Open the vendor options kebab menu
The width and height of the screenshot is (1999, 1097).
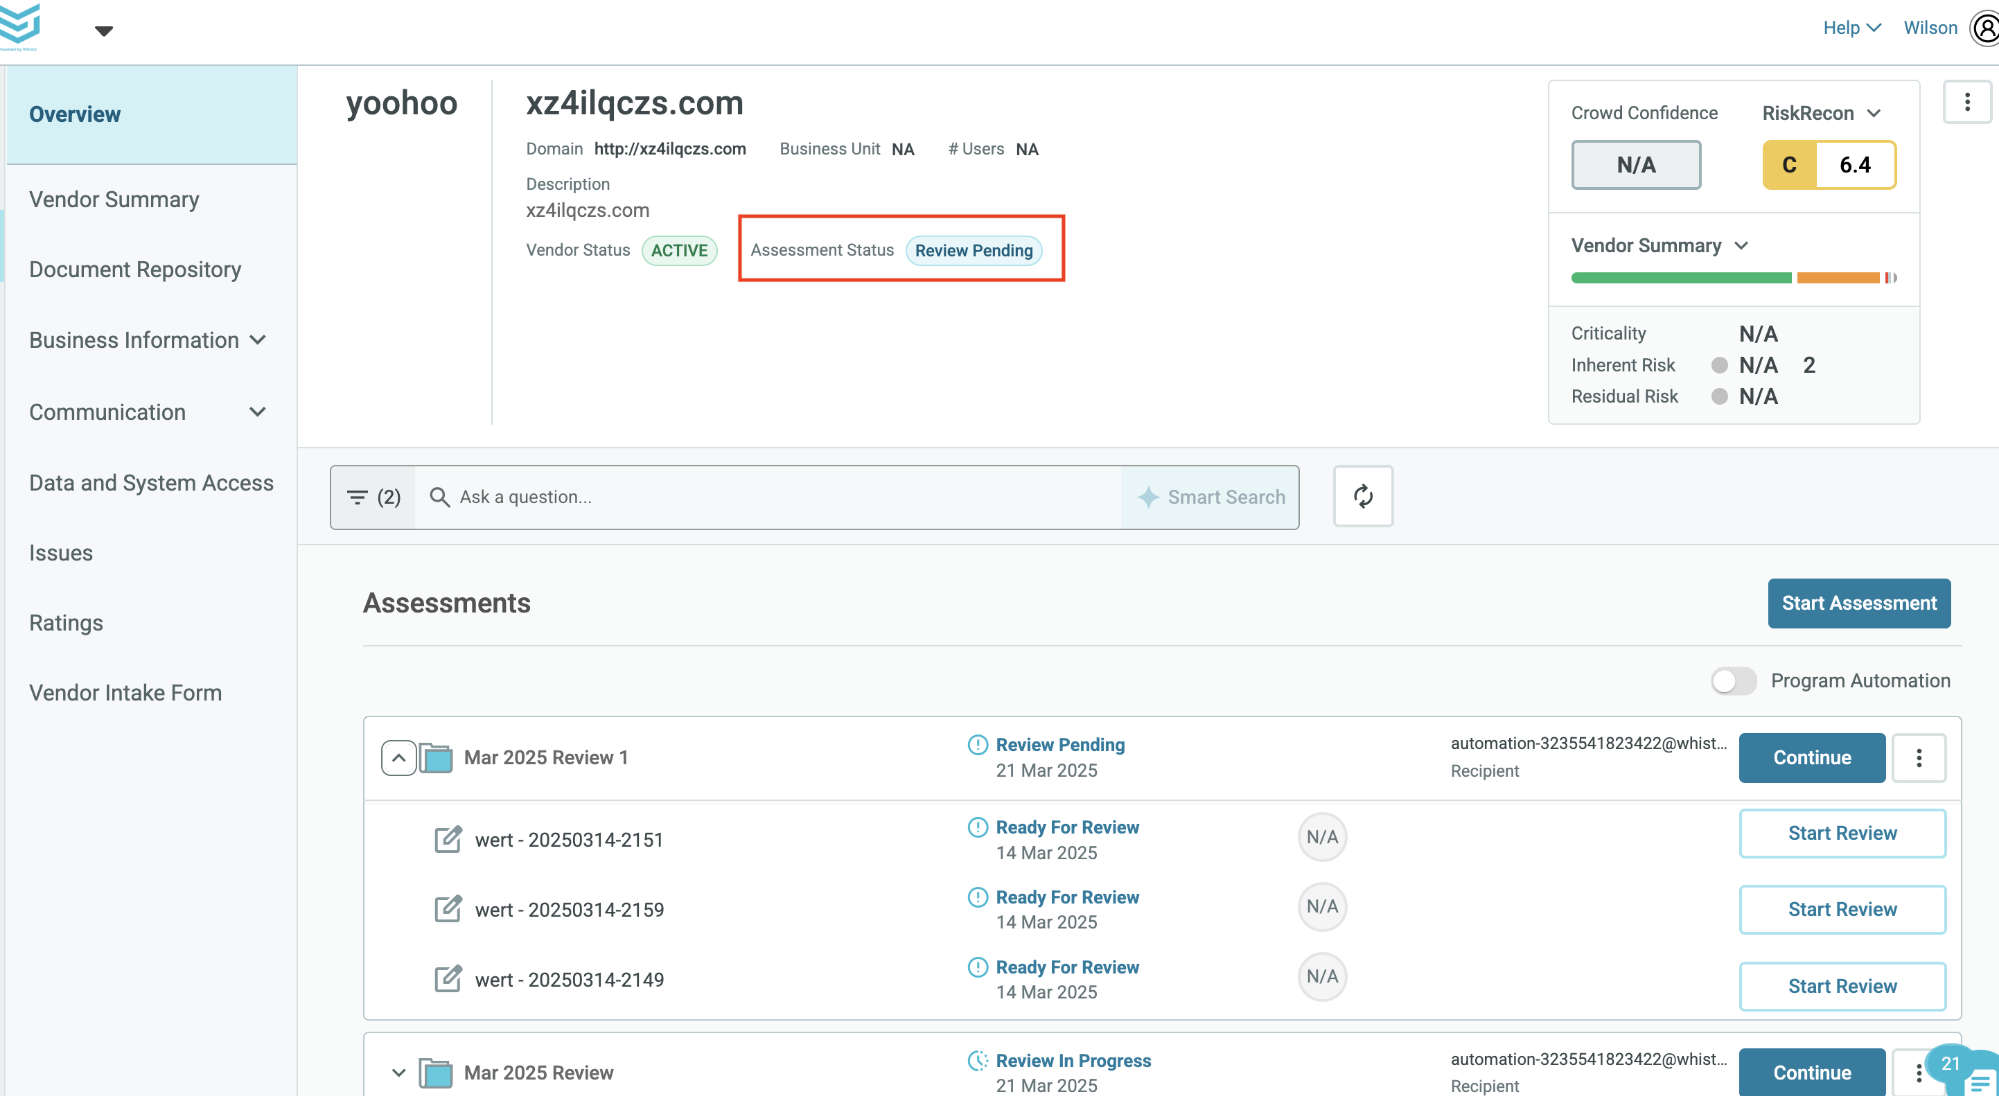coord(1967,102)
